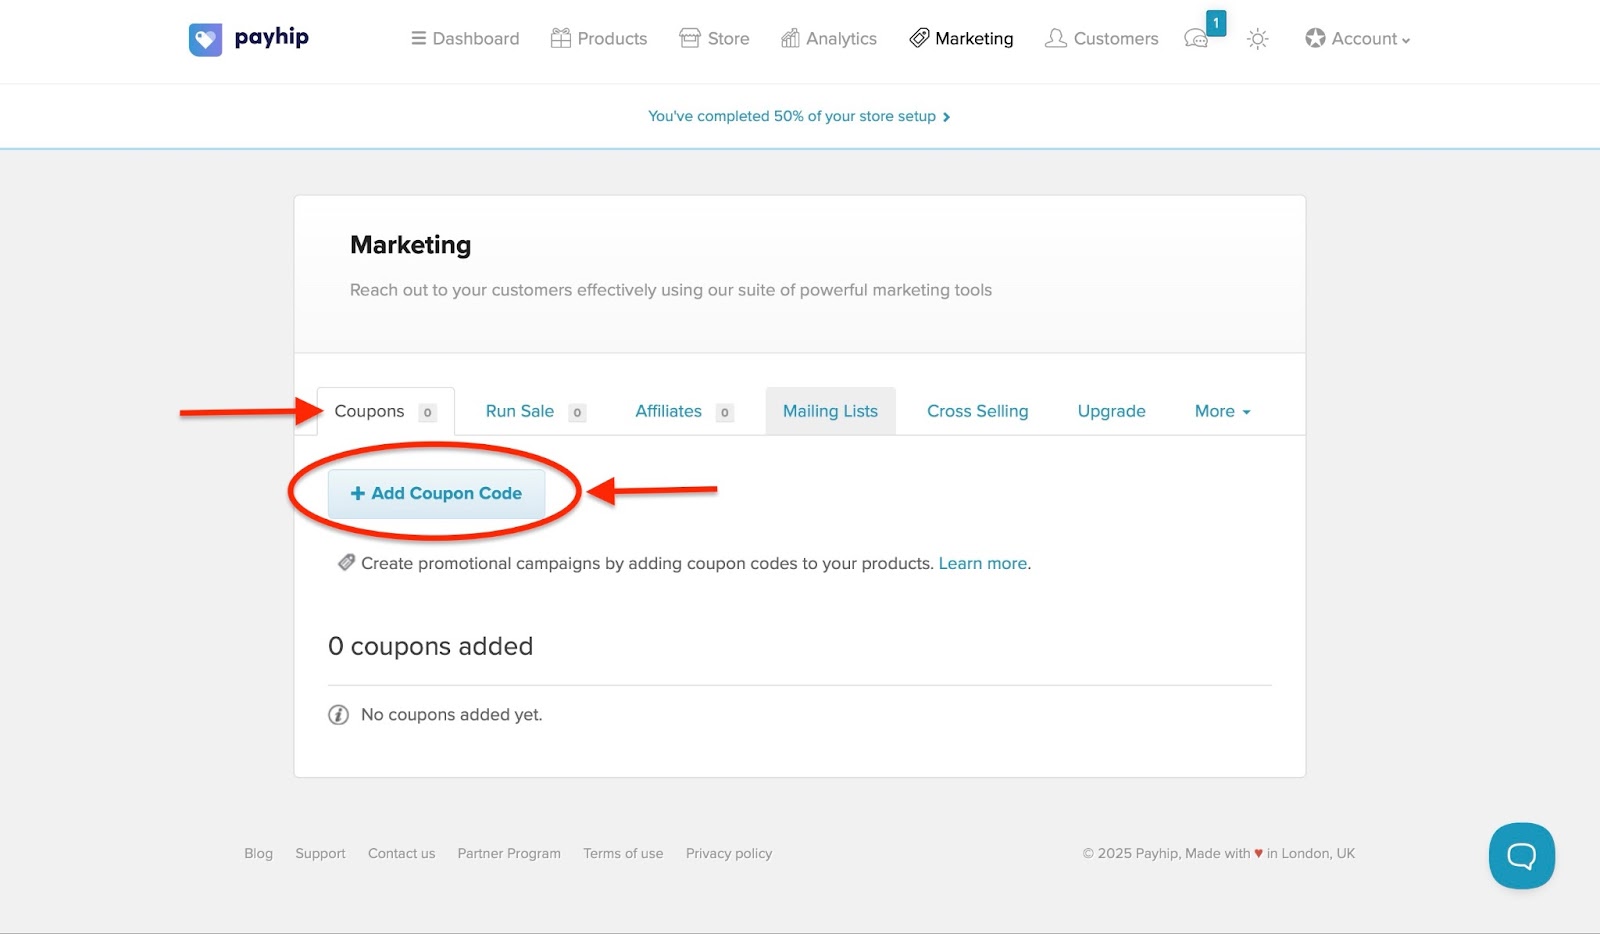Expand the Account dropdown
The width and height of the screenshot is (1600, 934).
(x=1357, y=39)
